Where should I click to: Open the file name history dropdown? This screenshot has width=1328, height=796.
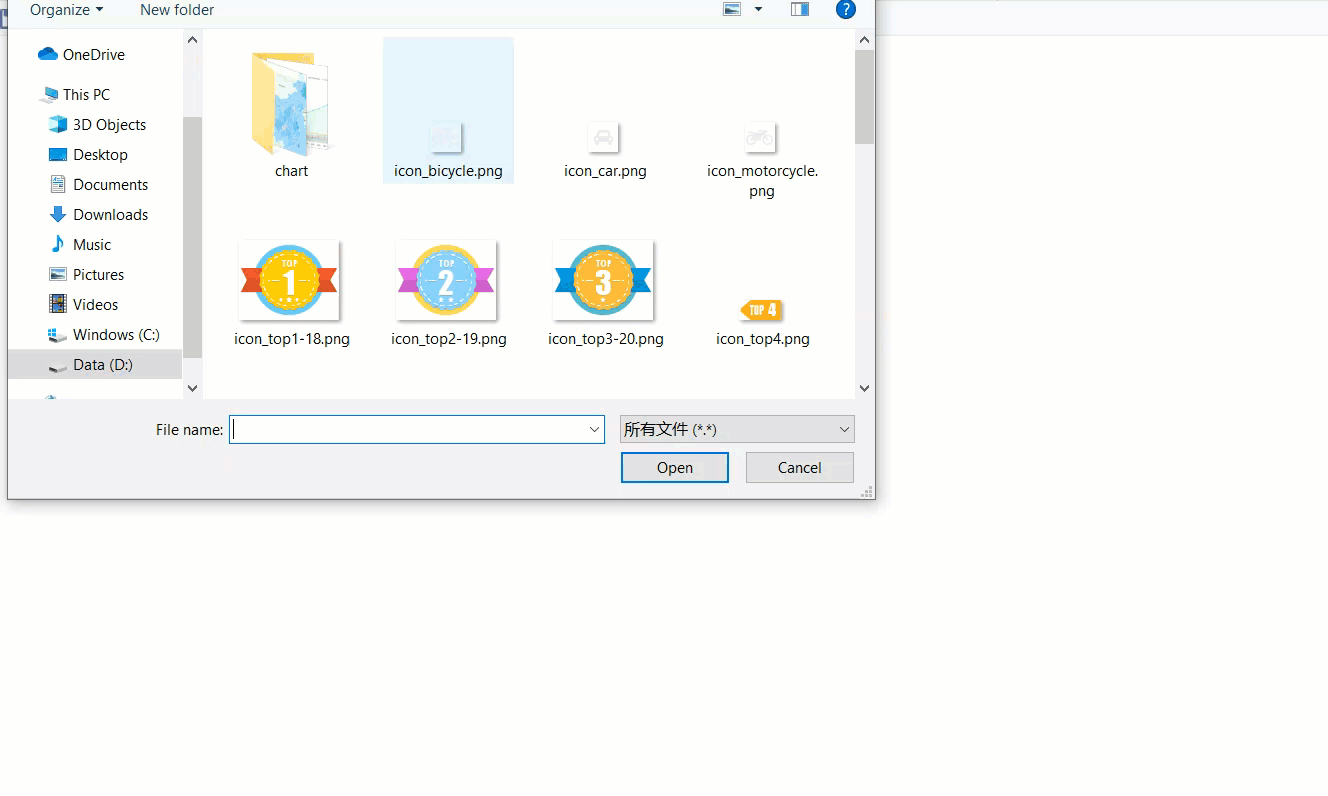594,428
